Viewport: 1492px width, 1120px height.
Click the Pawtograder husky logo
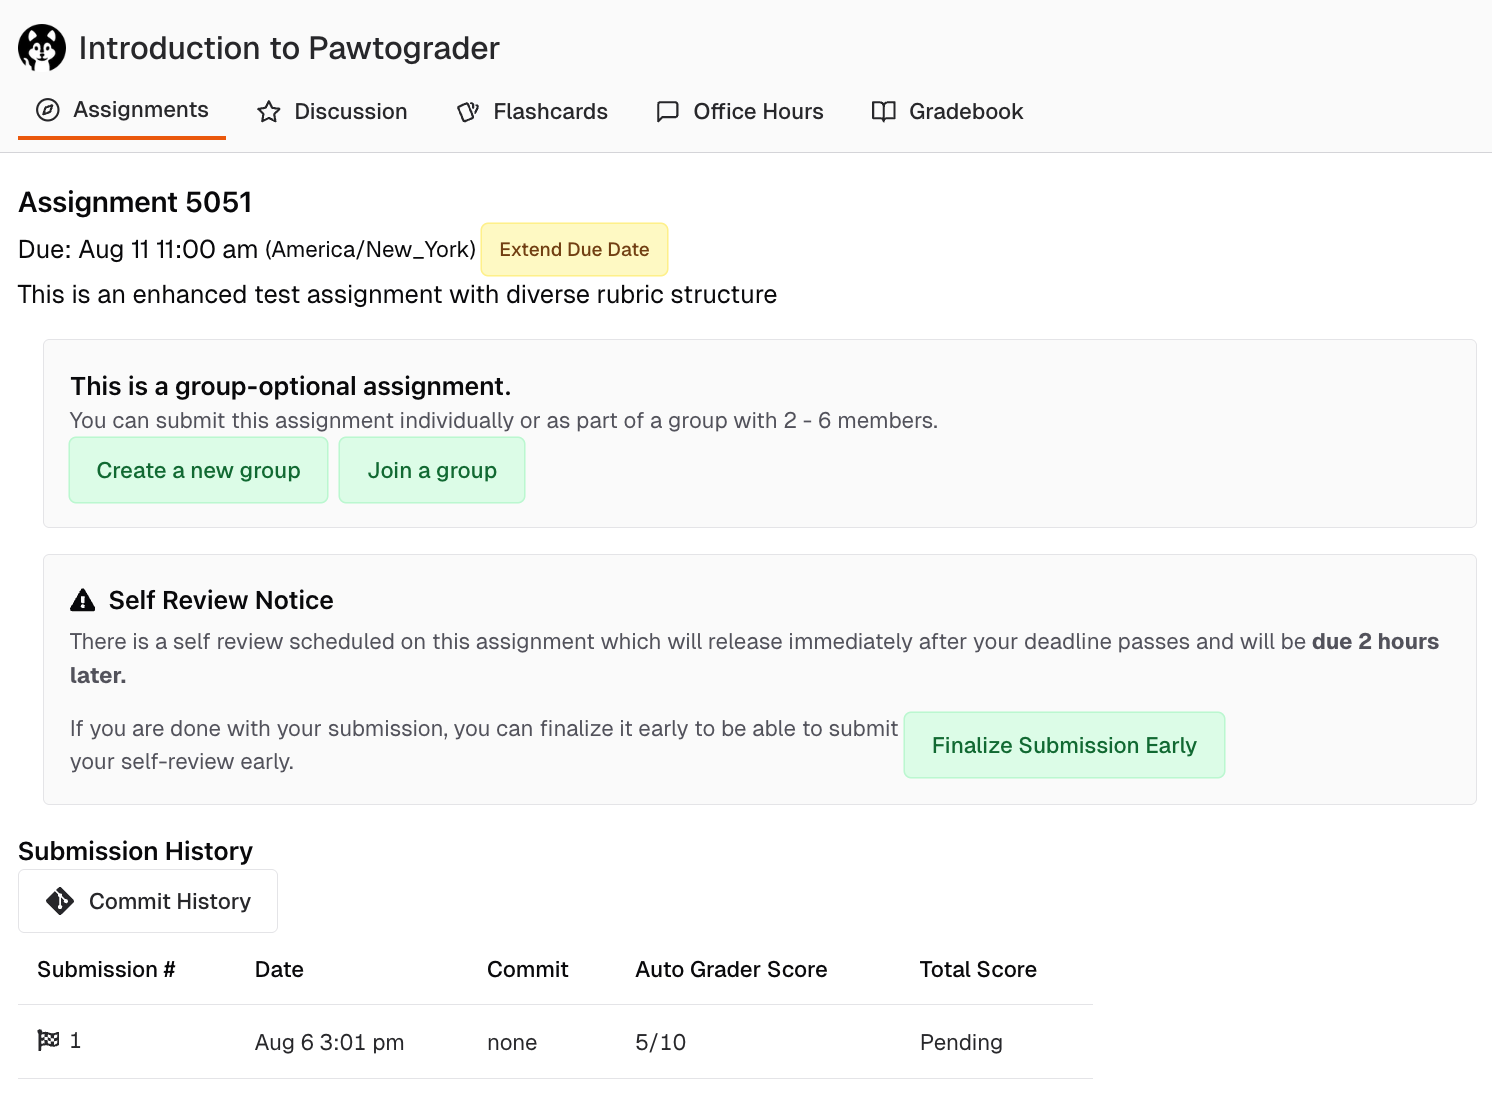42,46
